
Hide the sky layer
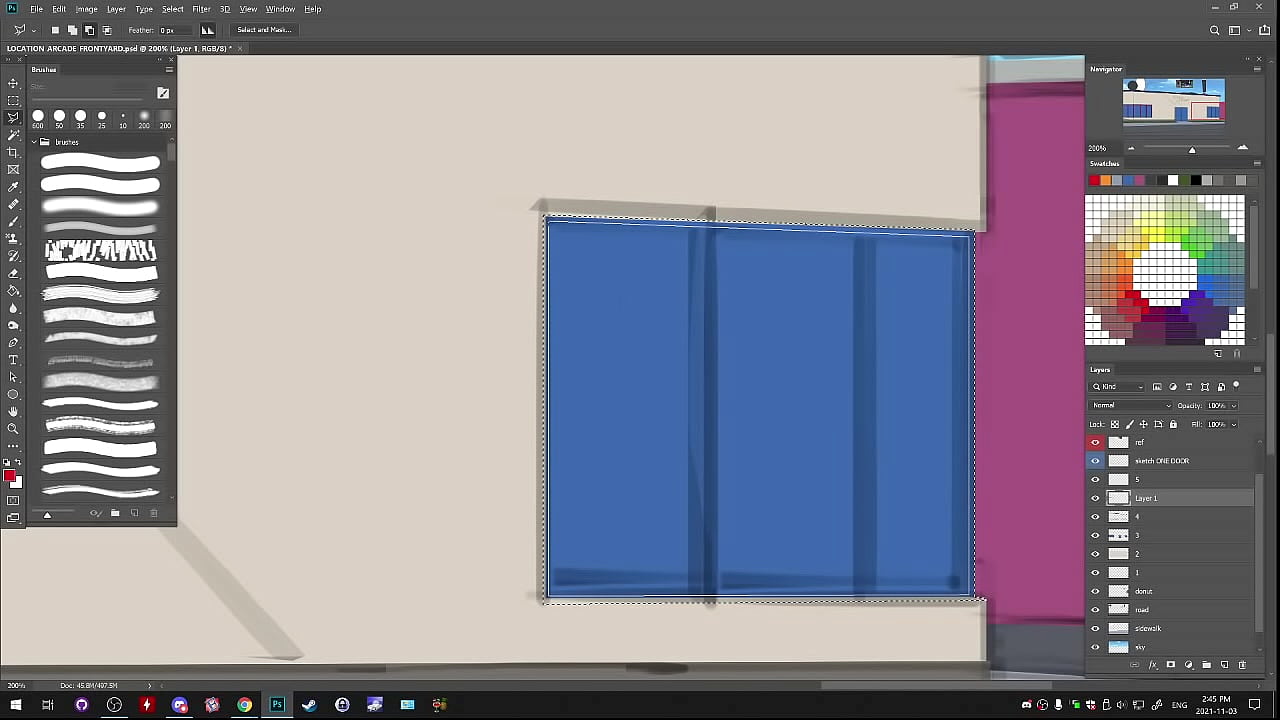pos(1095,647)
